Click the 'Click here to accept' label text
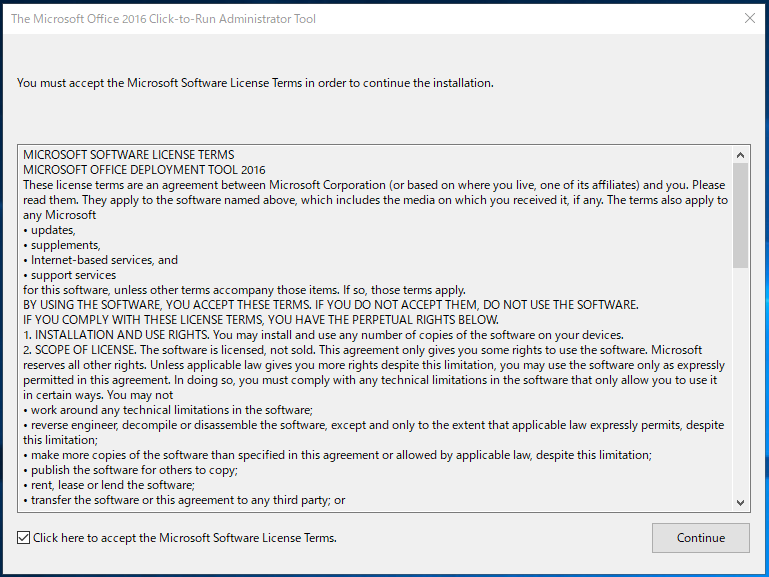769x577 pixels. (x=185, y=538)
